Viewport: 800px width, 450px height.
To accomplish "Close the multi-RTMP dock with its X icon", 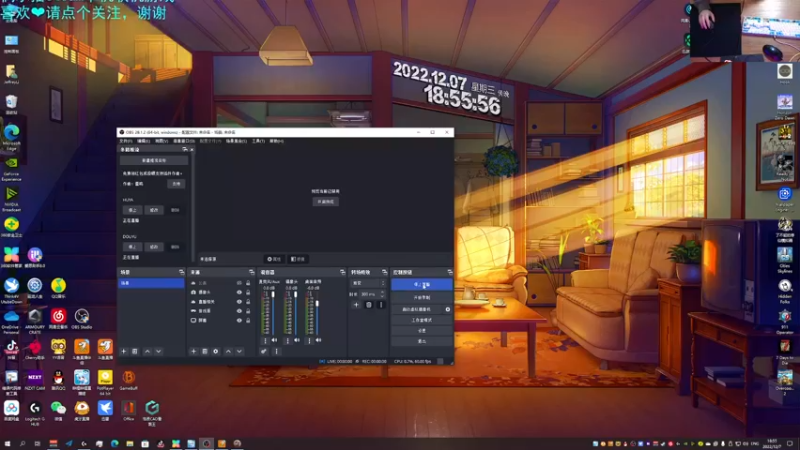I will tap(192, 149).
